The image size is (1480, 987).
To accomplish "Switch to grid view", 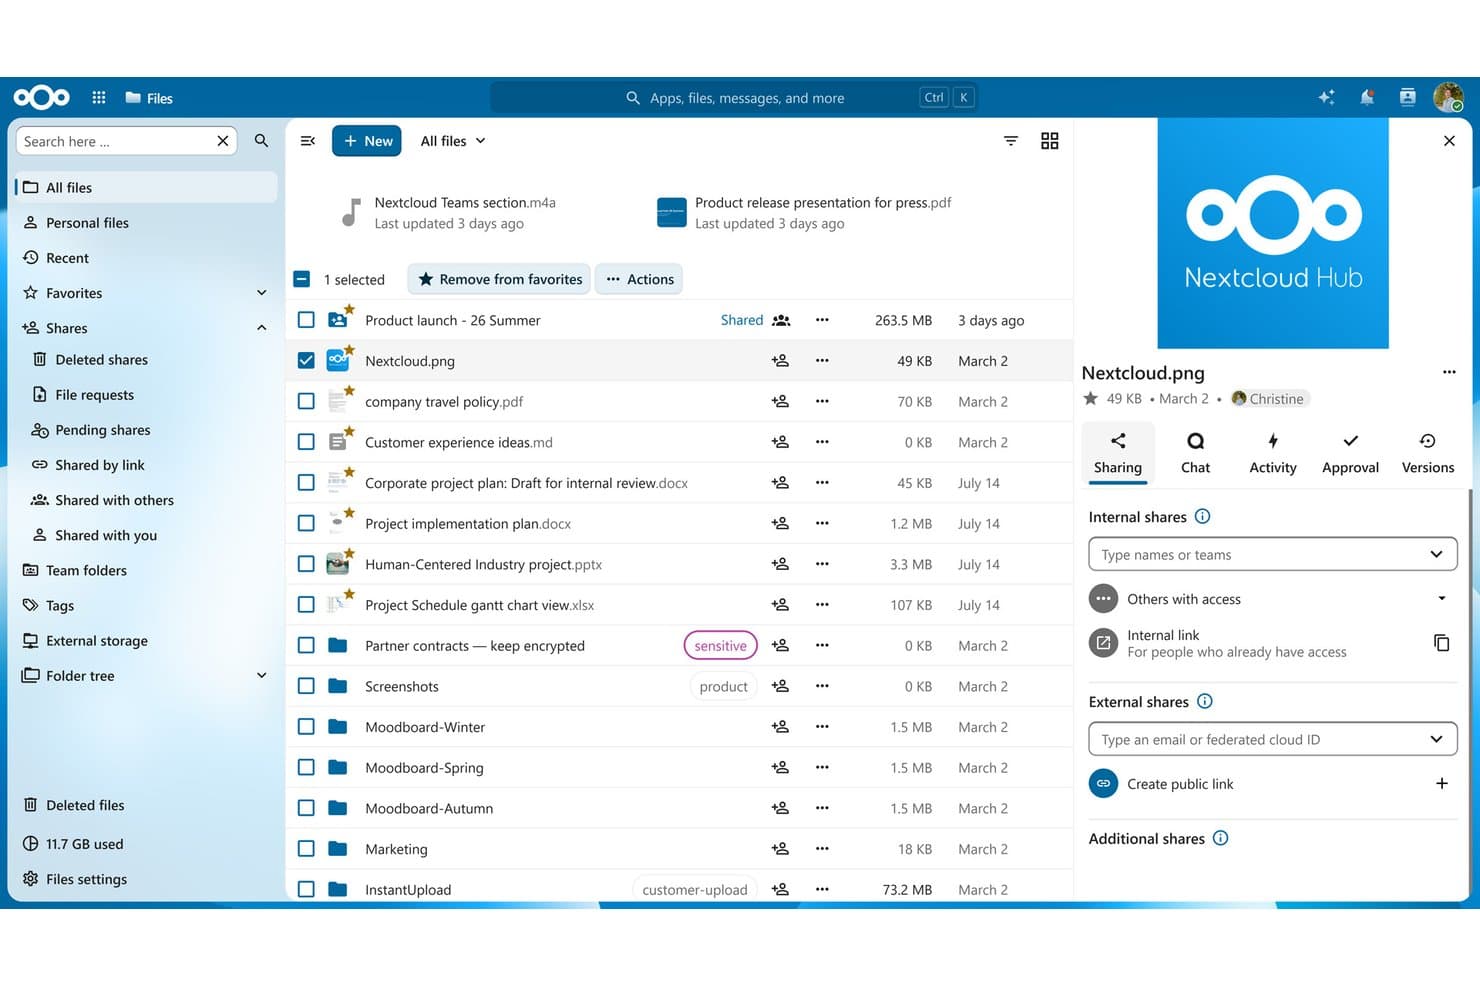I will (x=1049, y=141).
